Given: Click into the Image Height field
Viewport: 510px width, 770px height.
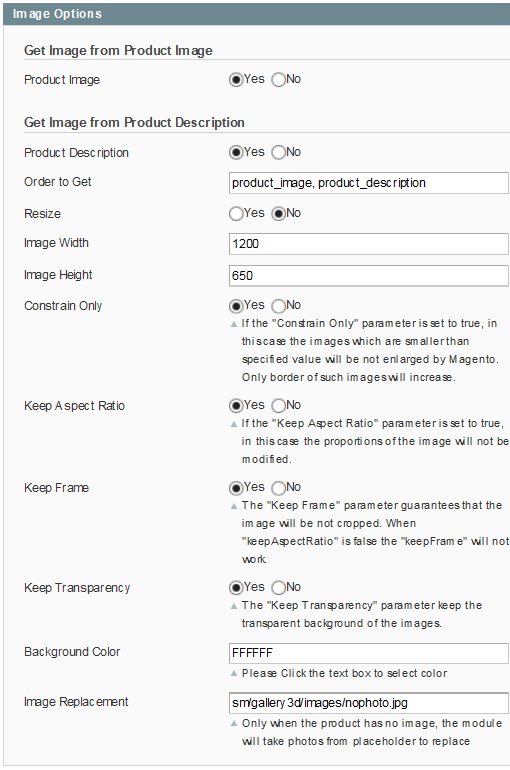Looking at the screenshot, I should pyautogui.click(x=369, y=275).
